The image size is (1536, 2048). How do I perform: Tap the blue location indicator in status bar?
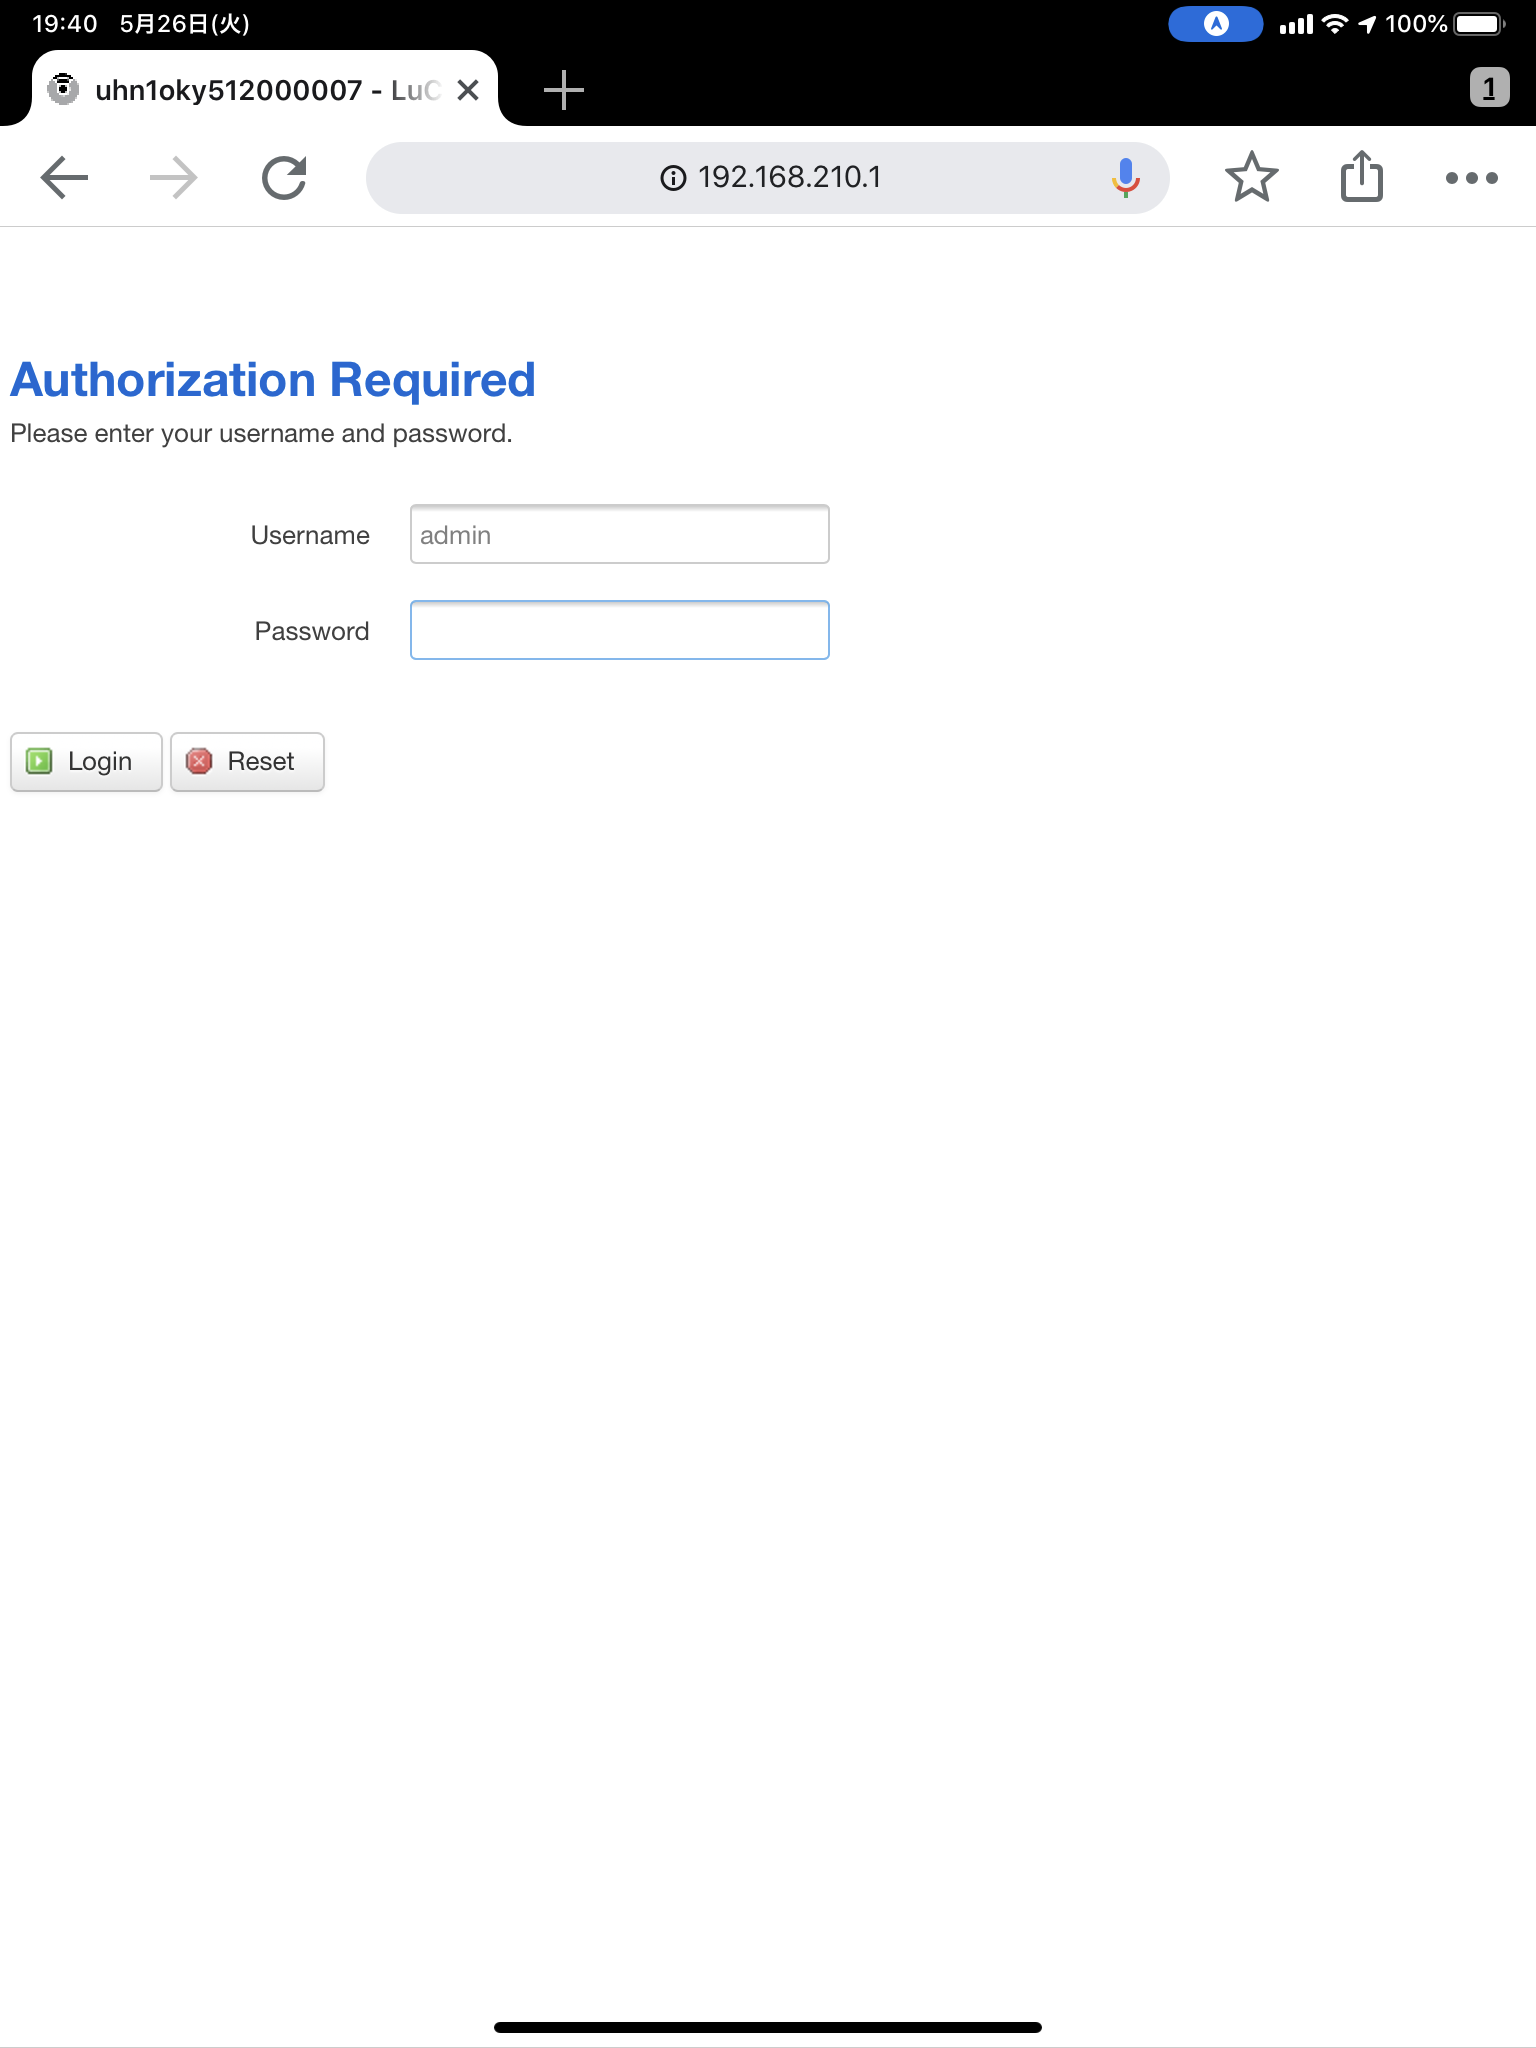click(1215, 24)
